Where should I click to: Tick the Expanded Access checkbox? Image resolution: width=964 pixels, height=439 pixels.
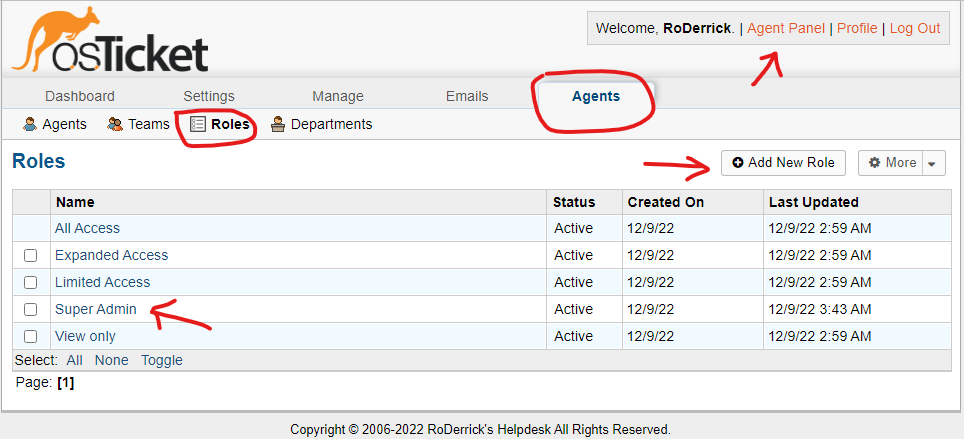[30, 255]
